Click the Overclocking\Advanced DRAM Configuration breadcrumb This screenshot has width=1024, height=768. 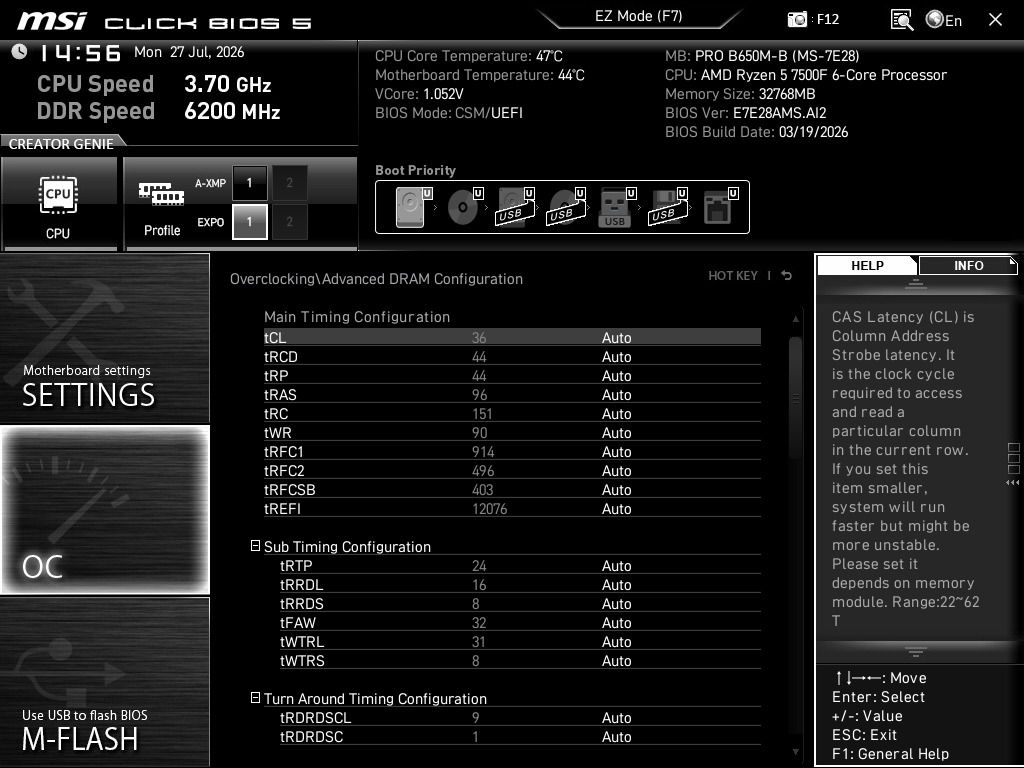(x=376, y=279)
